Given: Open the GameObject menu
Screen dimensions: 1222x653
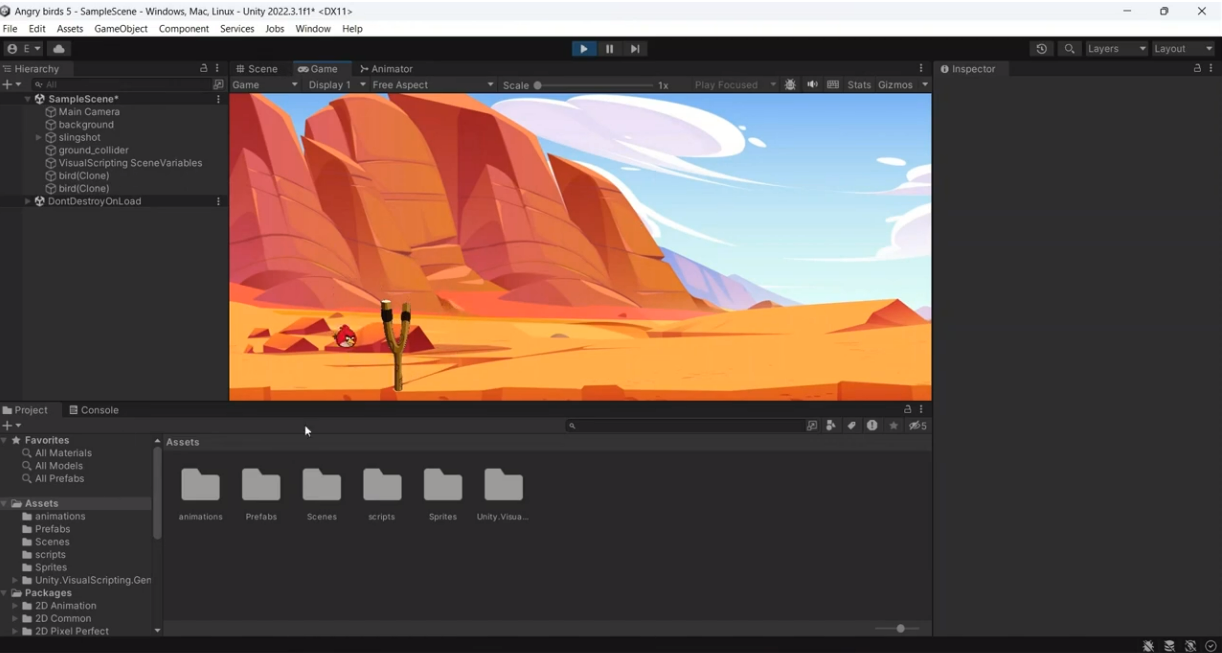Looking at the screenshot, I should [121, 29].
